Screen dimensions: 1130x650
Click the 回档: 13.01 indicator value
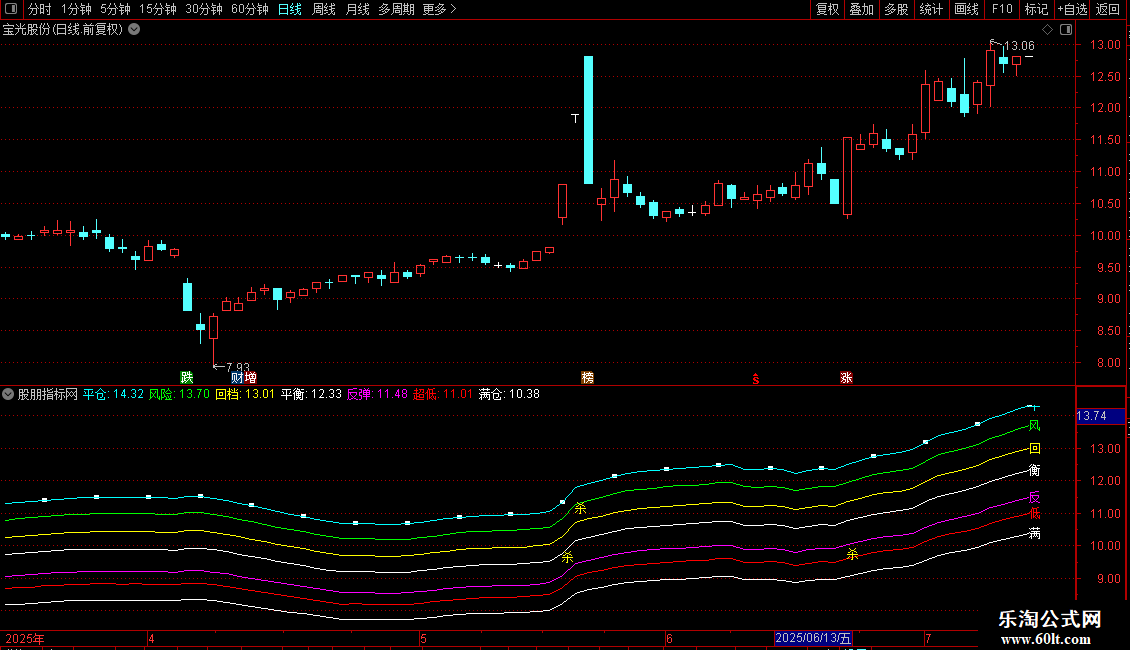[245, 394]
